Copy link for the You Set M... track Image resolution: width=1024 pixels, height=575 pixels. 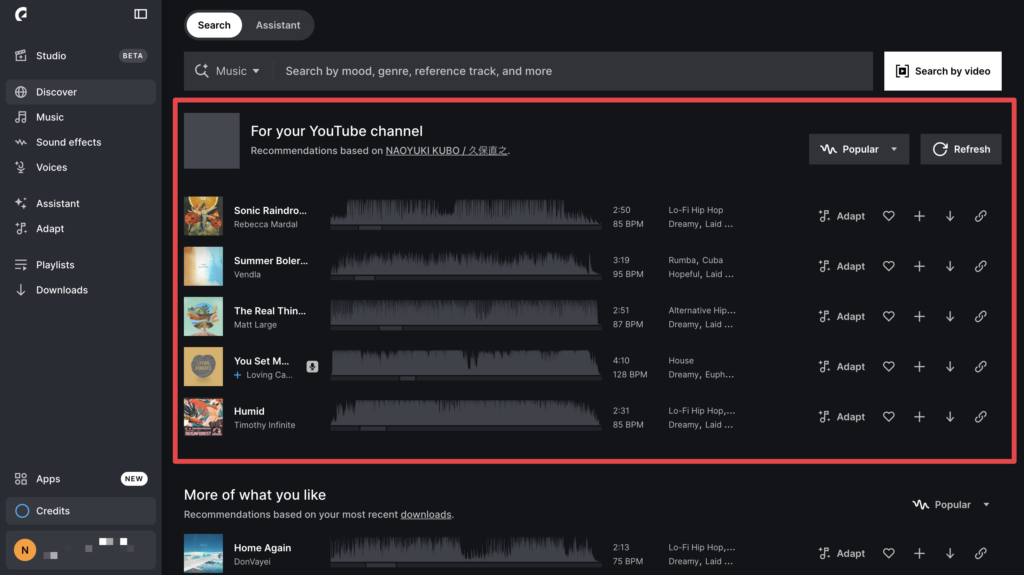tap(980, 367)
